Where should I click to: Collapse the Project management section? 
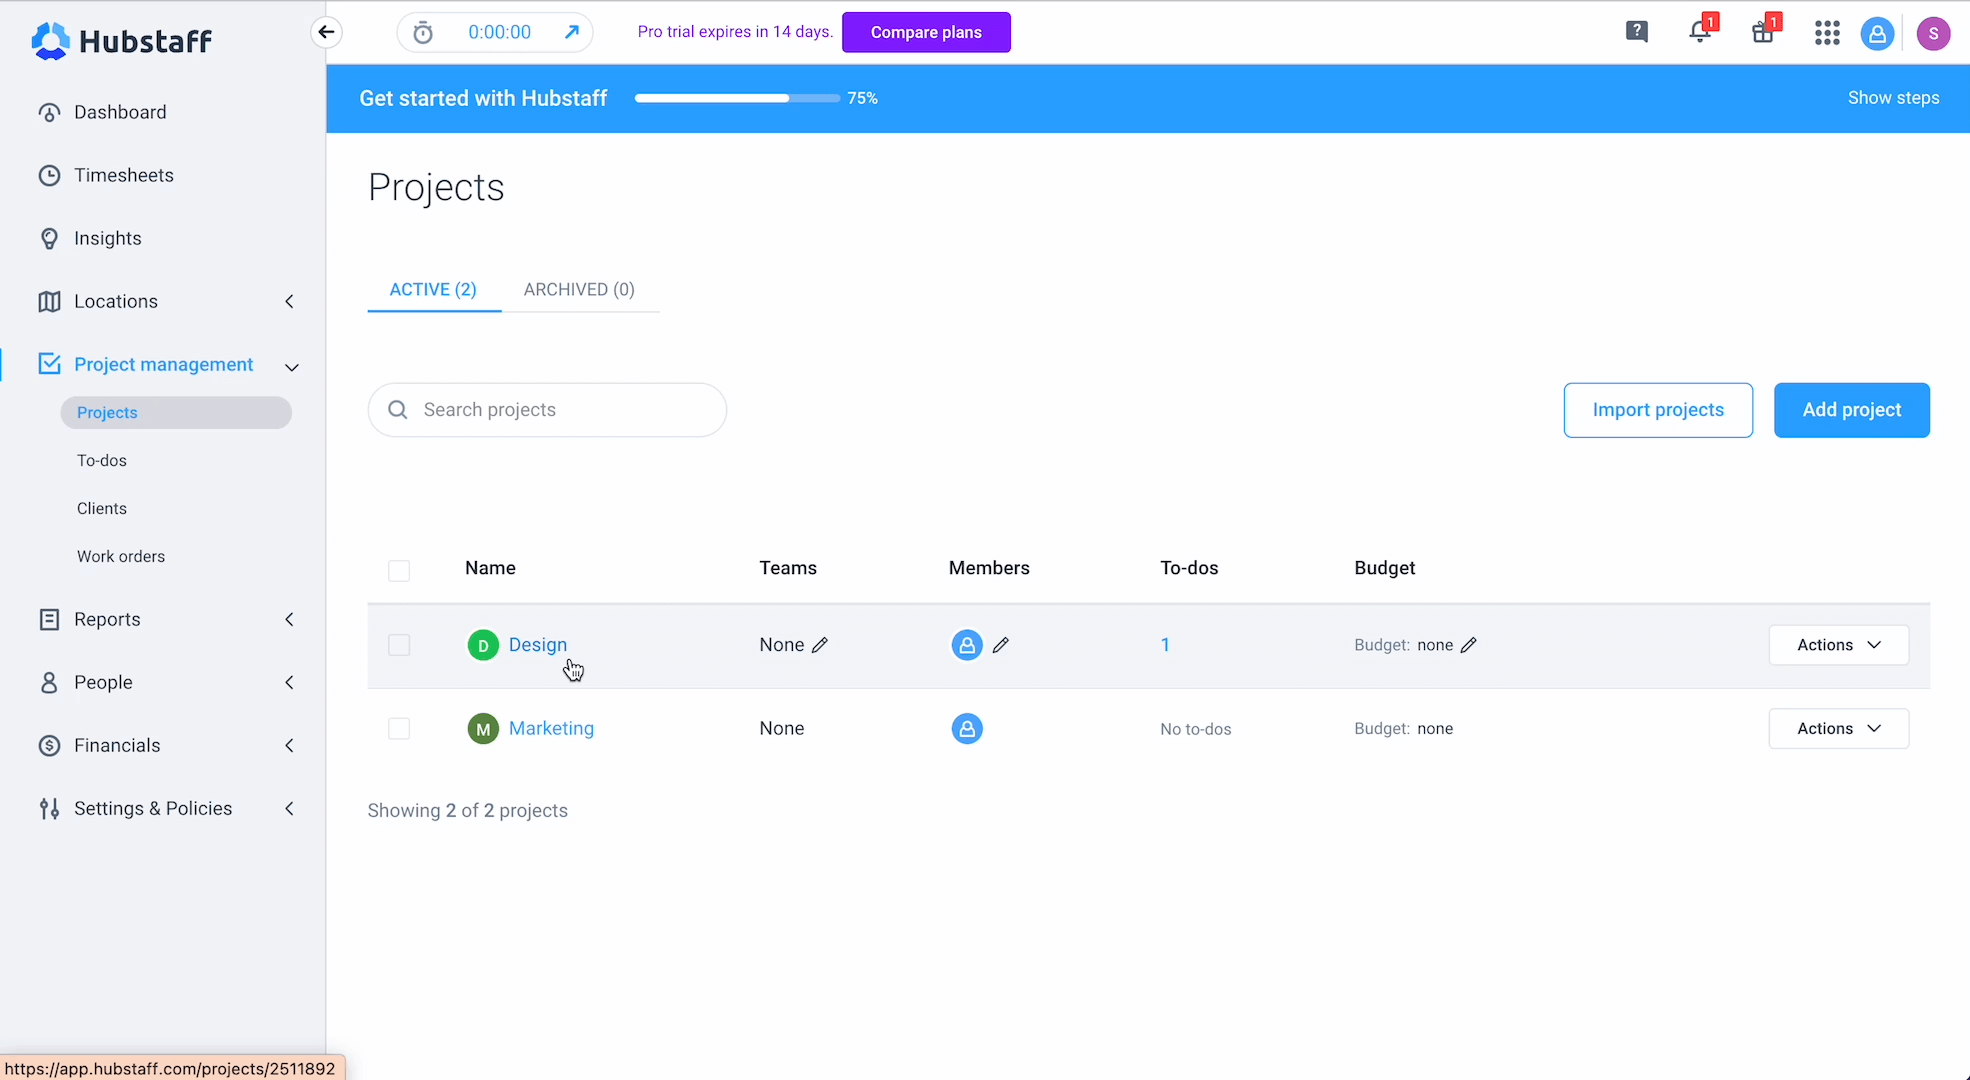click(291, 367)
